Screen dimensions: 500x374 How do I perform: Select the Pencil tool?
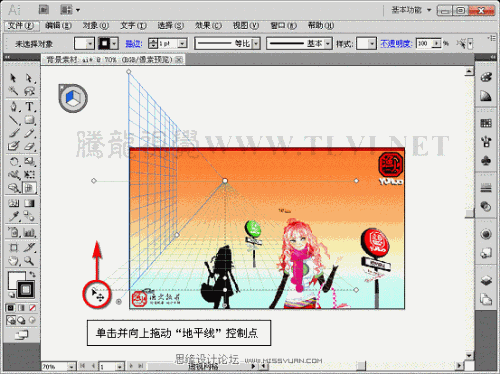29,133
